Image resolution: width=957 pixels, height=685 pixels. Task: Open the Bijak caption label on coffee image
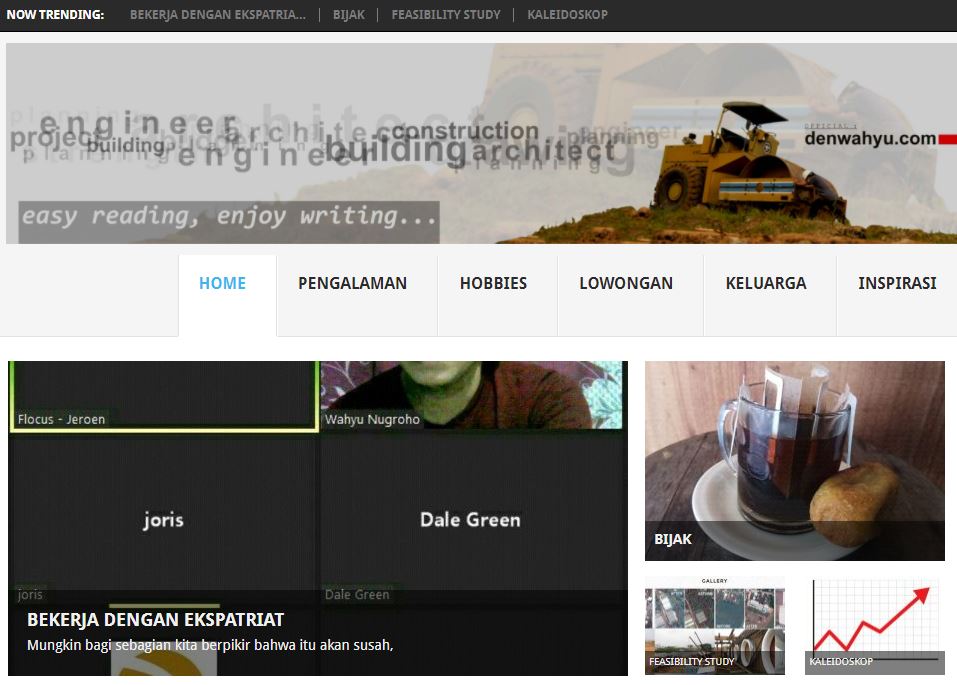(x=673, y=539)
